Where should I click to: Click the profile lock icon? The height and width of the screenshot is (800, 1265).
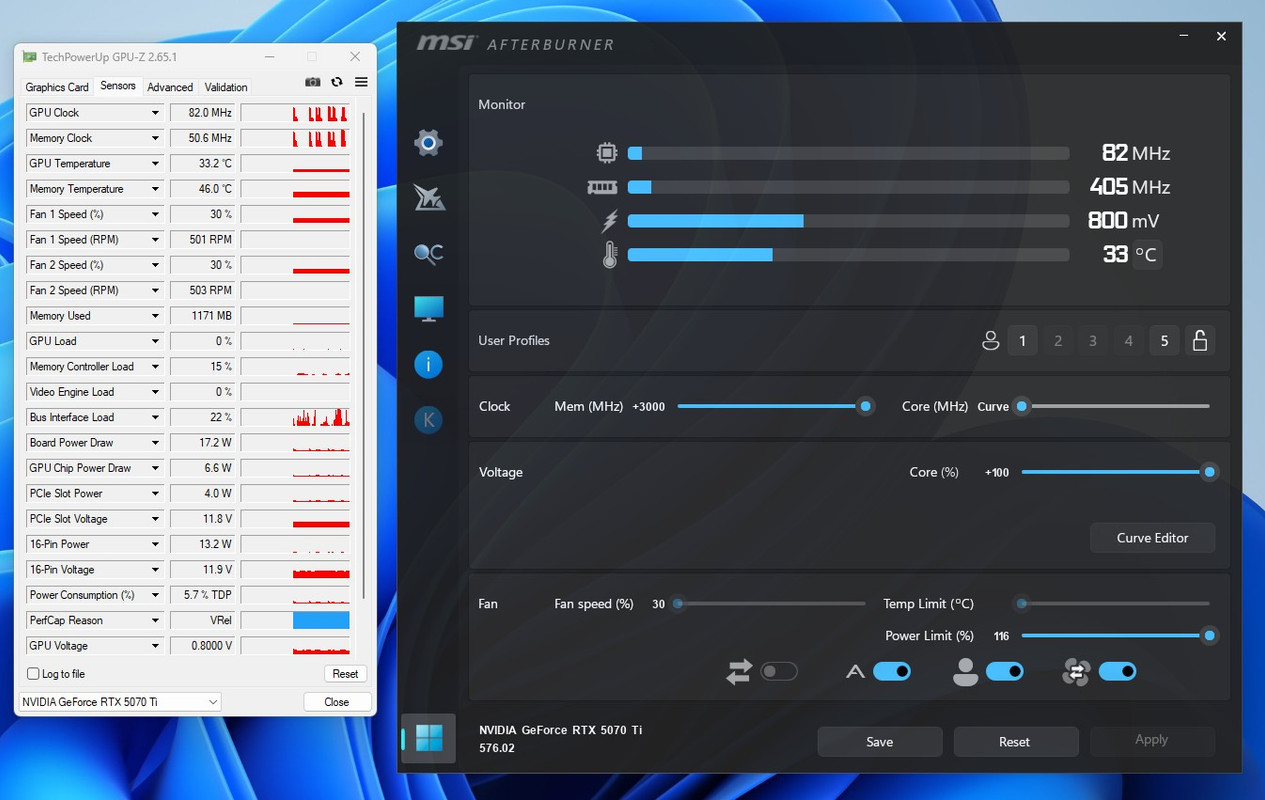[x=1200, y=341]
